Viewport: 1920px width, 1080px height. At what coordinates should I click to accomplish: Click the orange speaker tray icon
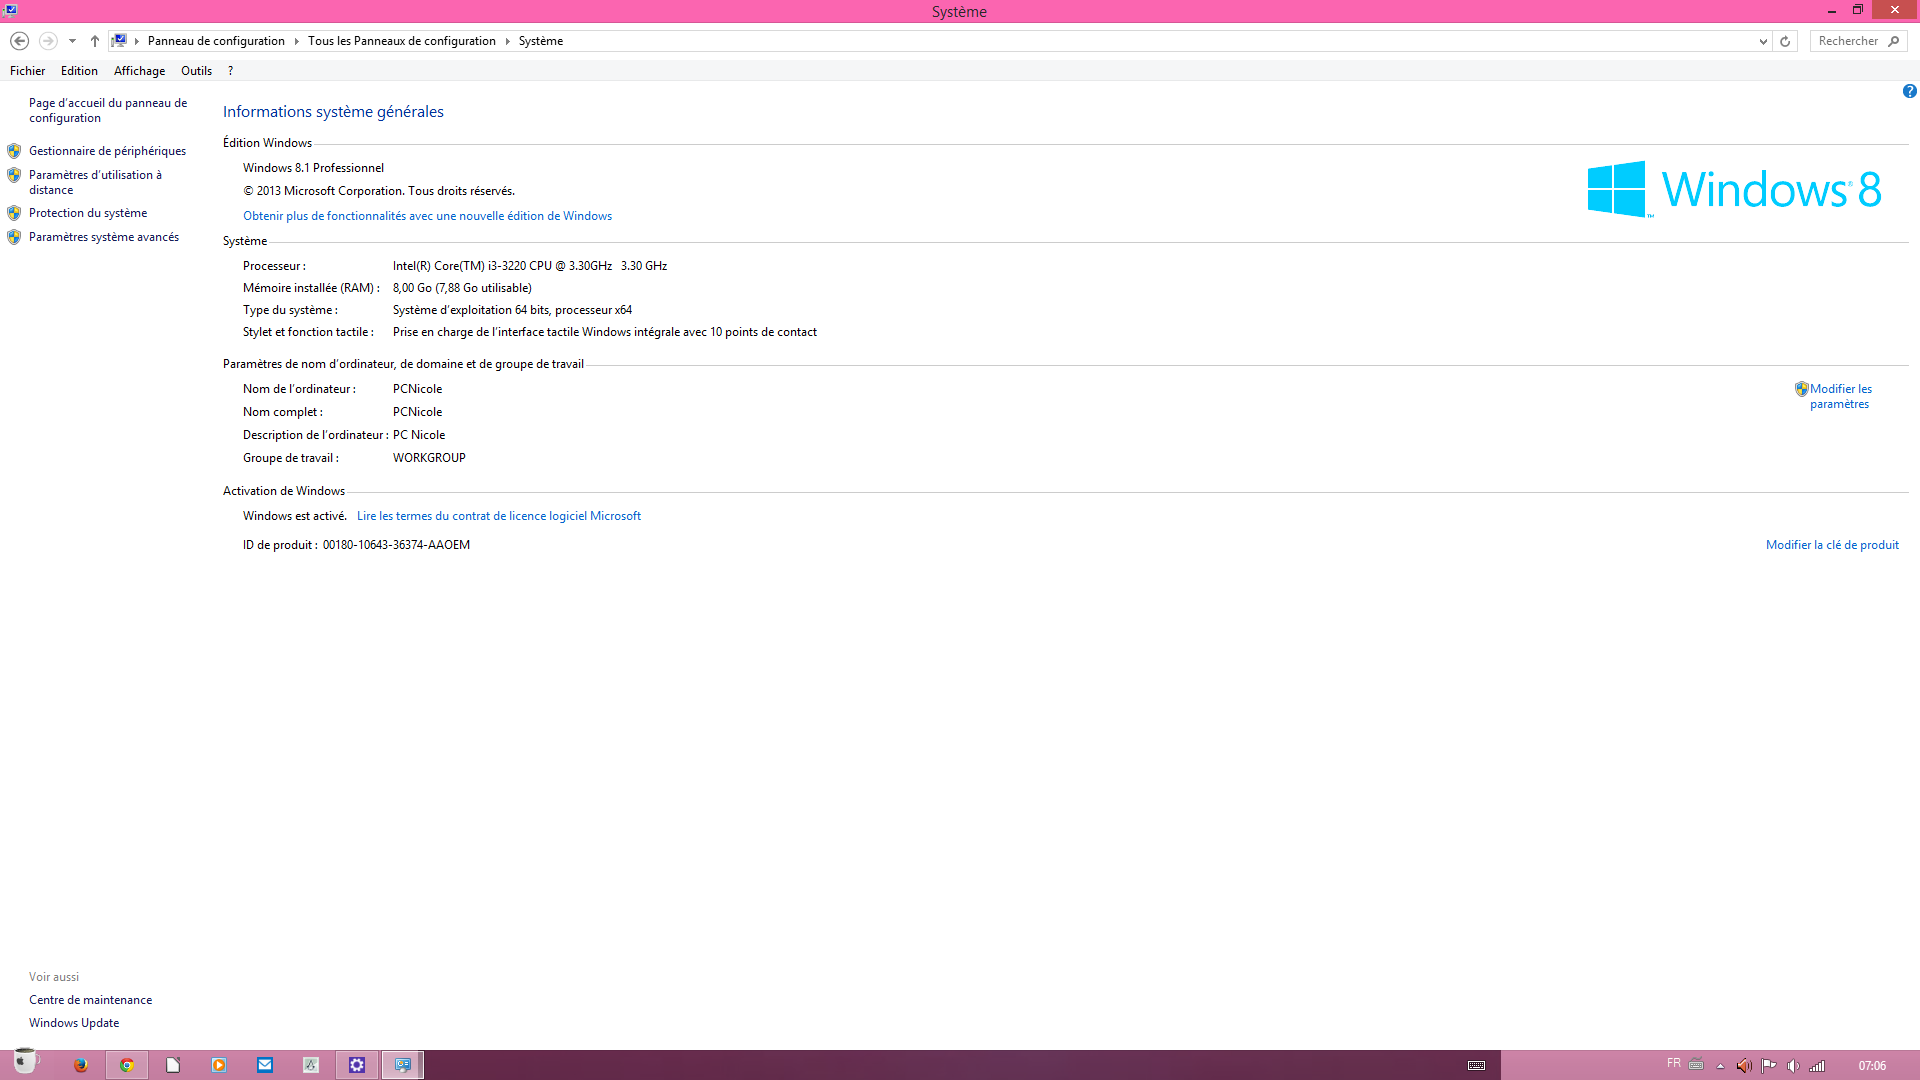point(1744,1066)
